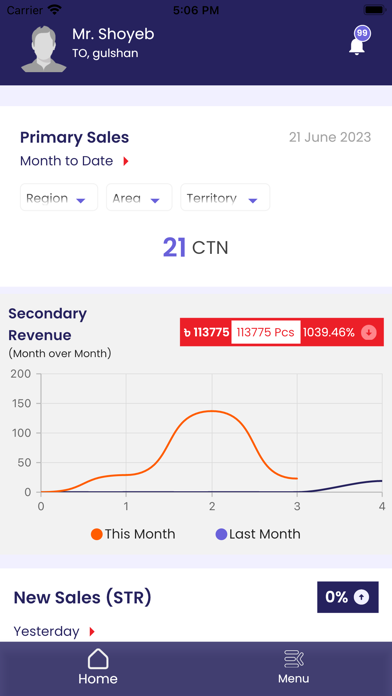Click the New Sales (STR) heading
The width and height of the screenshot is (392, 696).
(83, 598)
